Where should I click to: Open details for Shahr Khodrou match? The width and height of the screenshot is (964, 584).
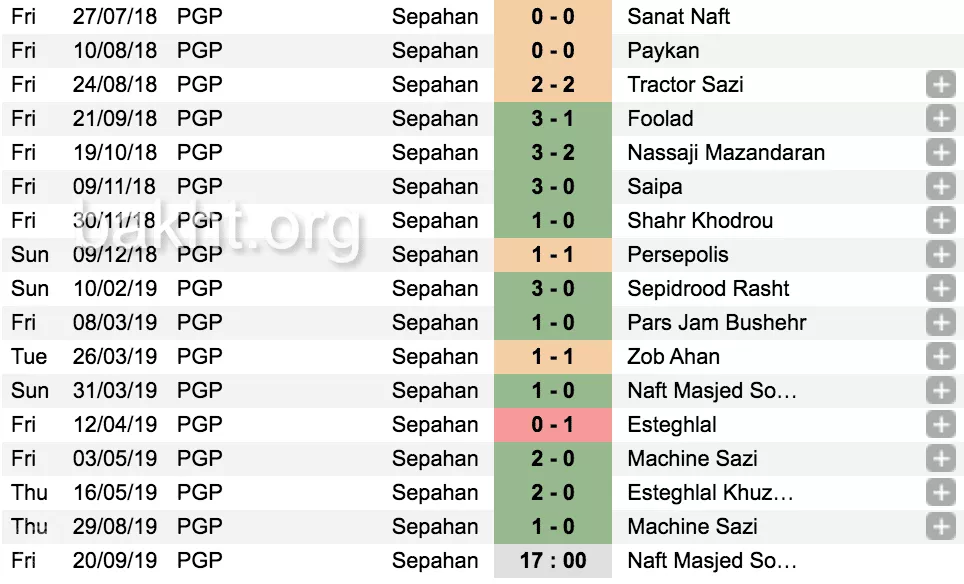(x=940, y=221)
